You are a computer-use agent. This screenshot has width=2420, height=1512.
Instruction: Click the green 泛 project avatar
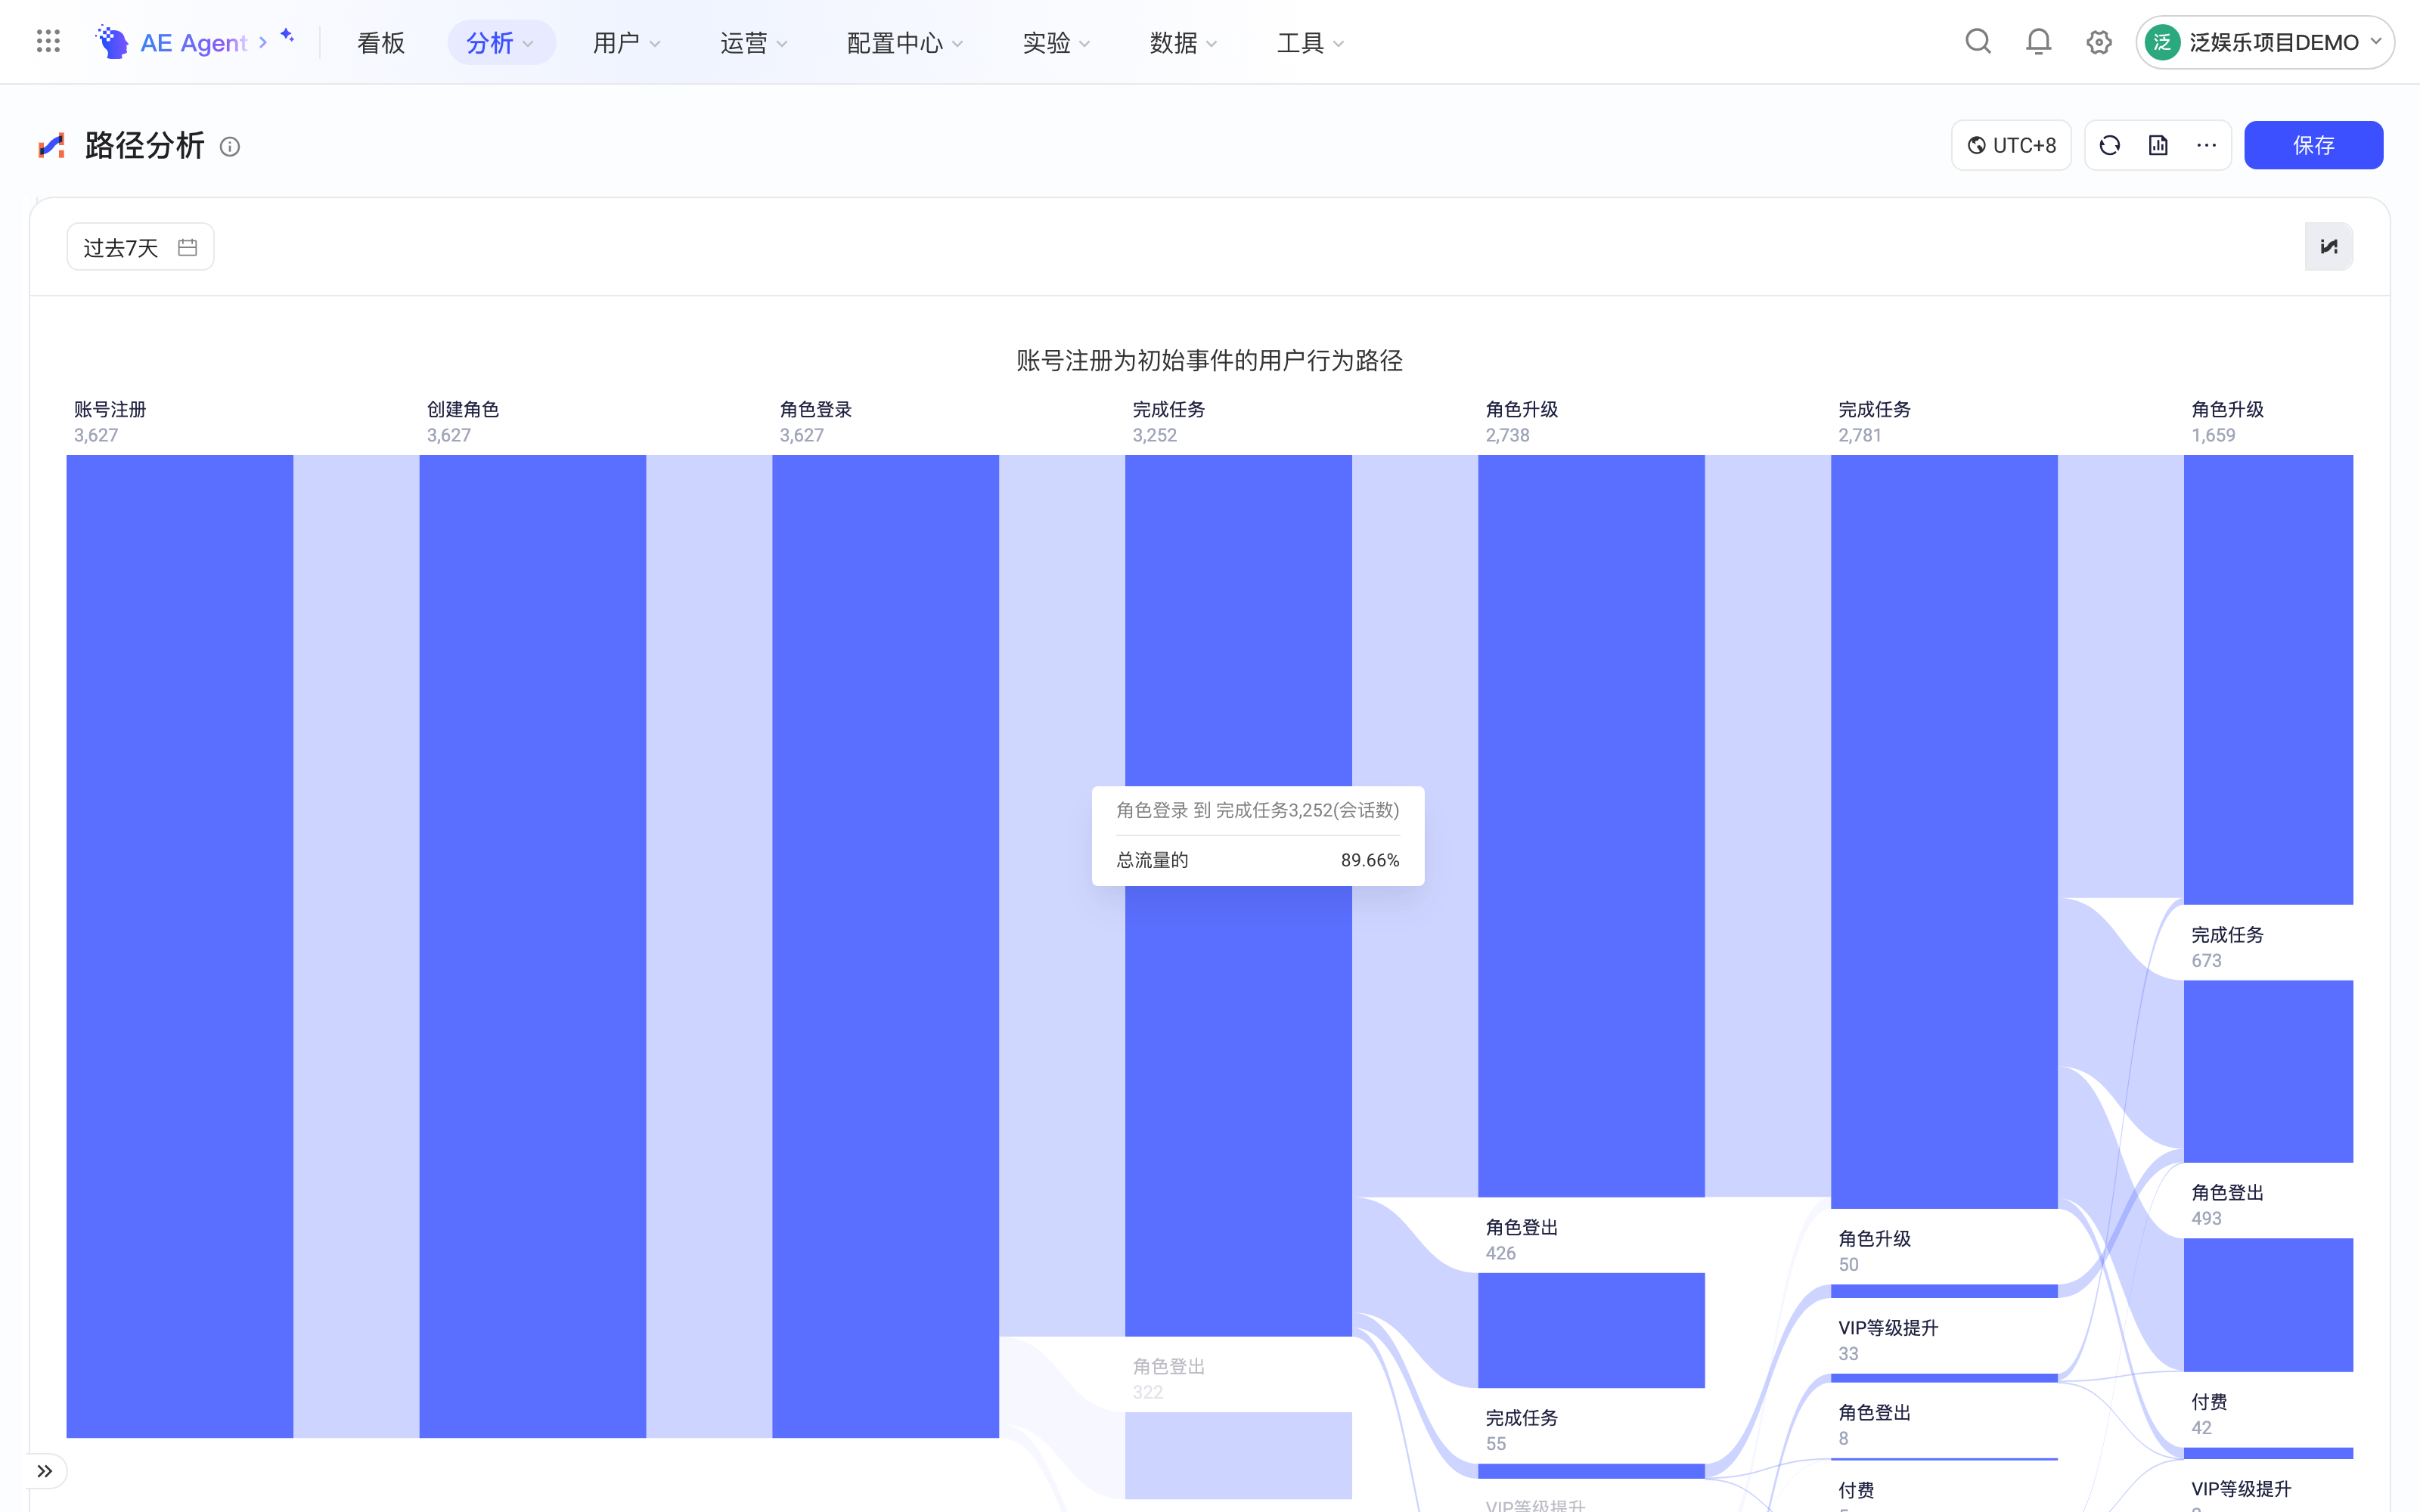click(2162, 42)
